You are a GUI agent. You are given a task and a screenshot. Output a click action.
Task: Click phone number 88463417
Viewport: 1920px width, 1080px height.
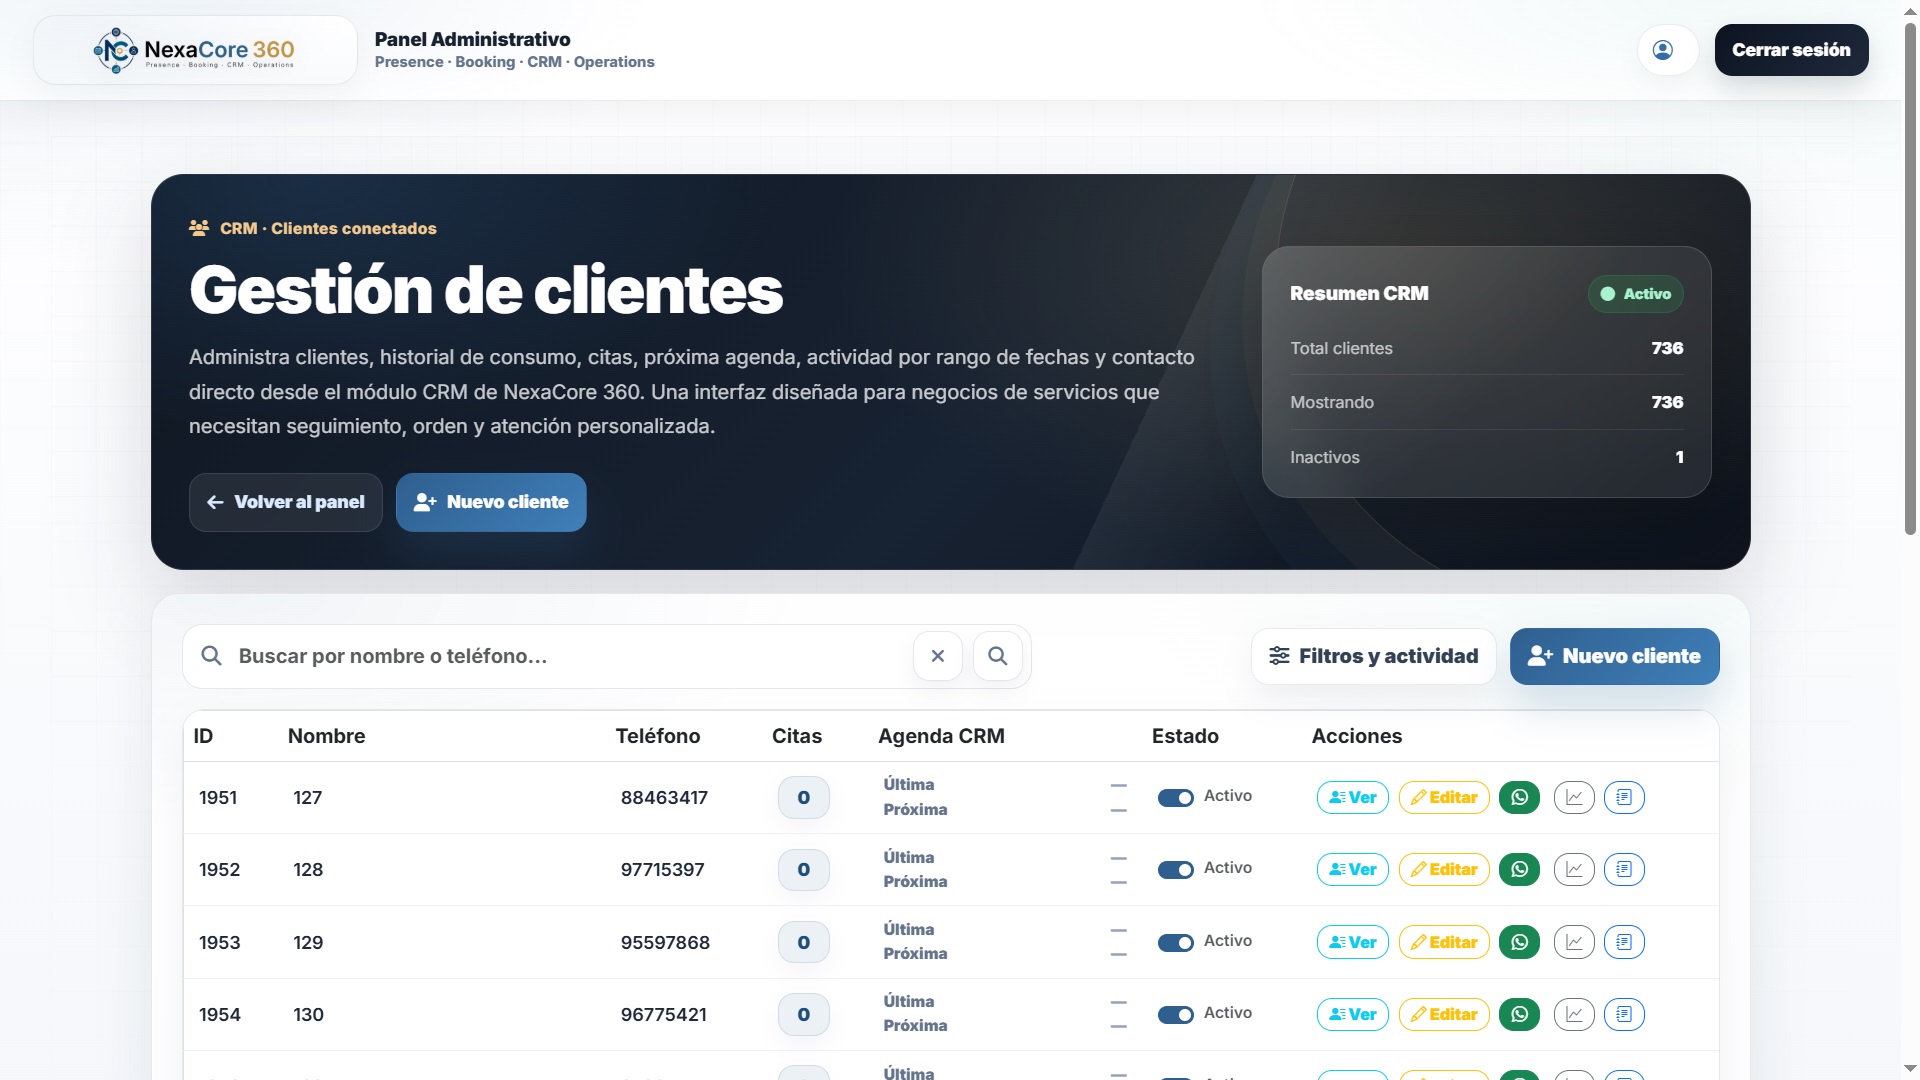(664, 797)
